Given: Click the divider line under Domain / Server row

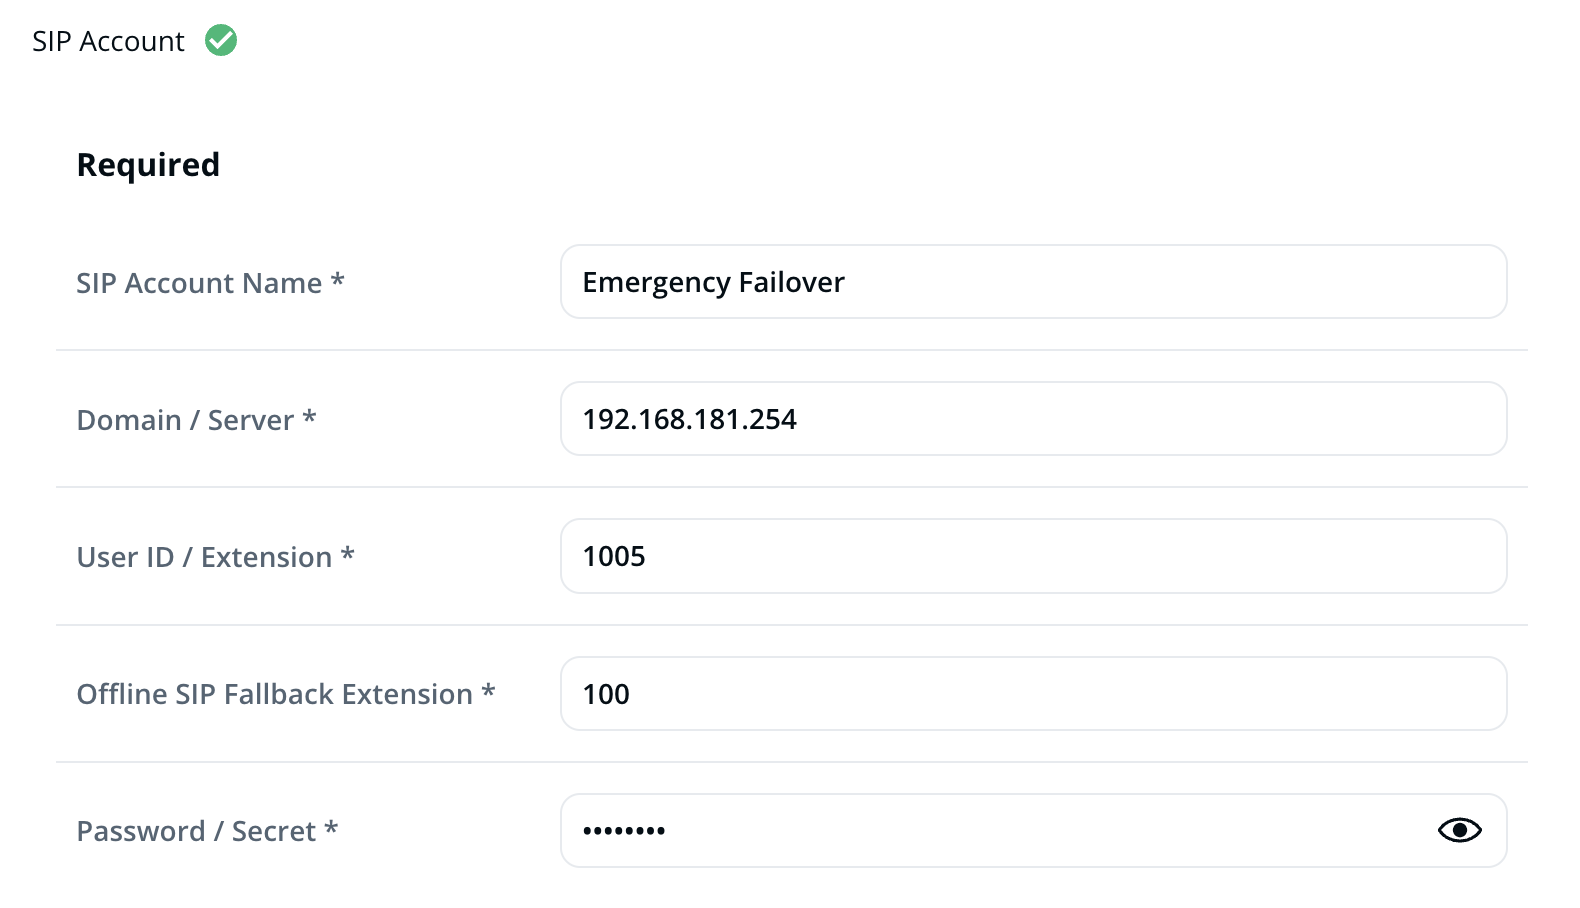Looking at the screenshot, I should [x=791, y=487].
